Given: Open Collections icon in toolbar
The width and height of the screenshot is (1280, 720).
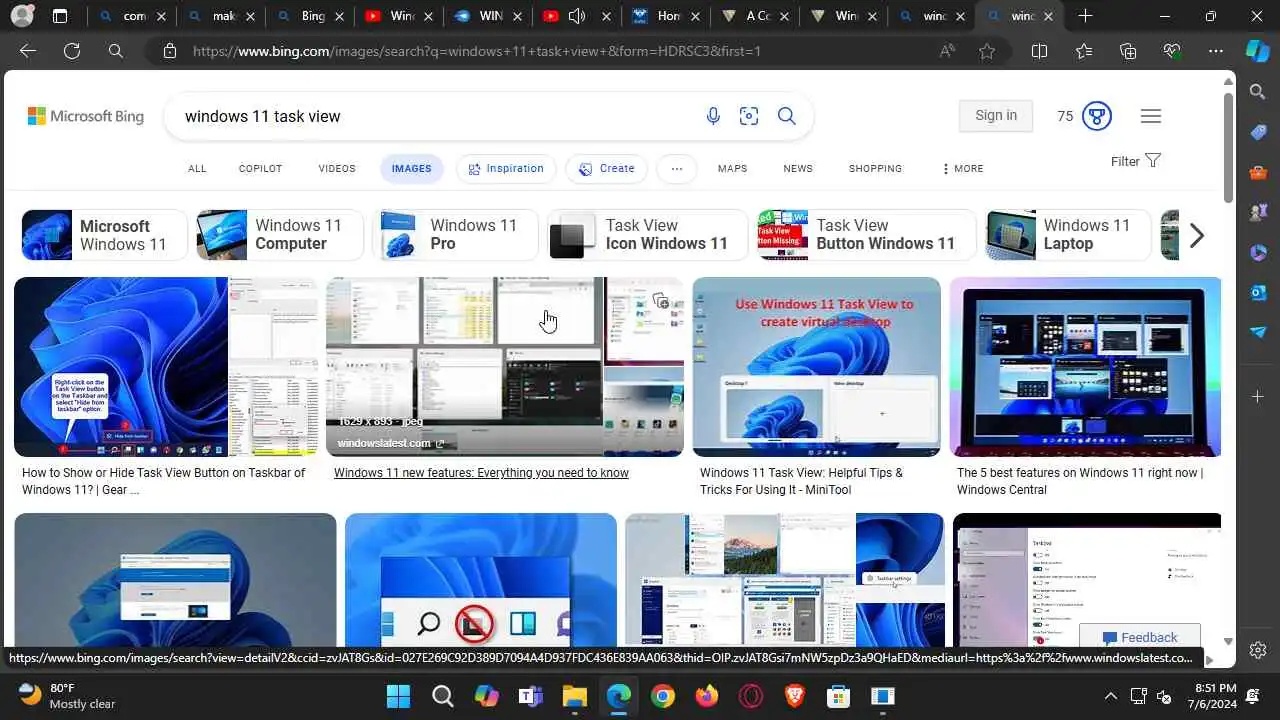Looking at the screenshot, I should coord(1128,51).
